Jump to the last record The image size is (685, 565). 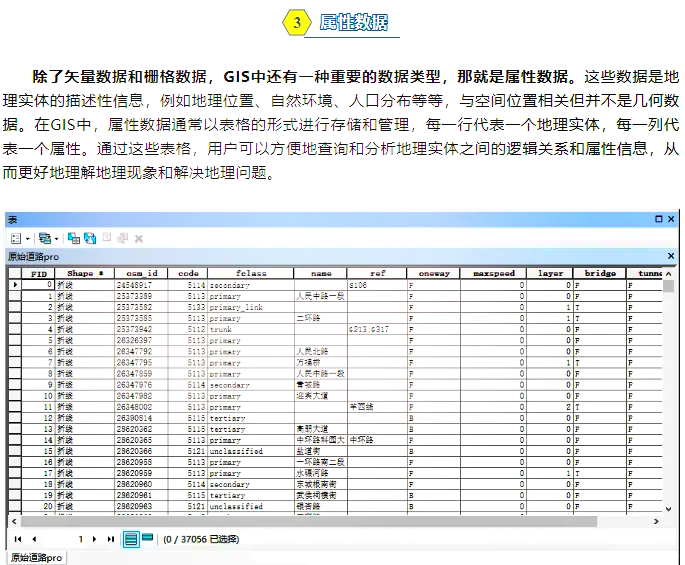tap(111, 539)
